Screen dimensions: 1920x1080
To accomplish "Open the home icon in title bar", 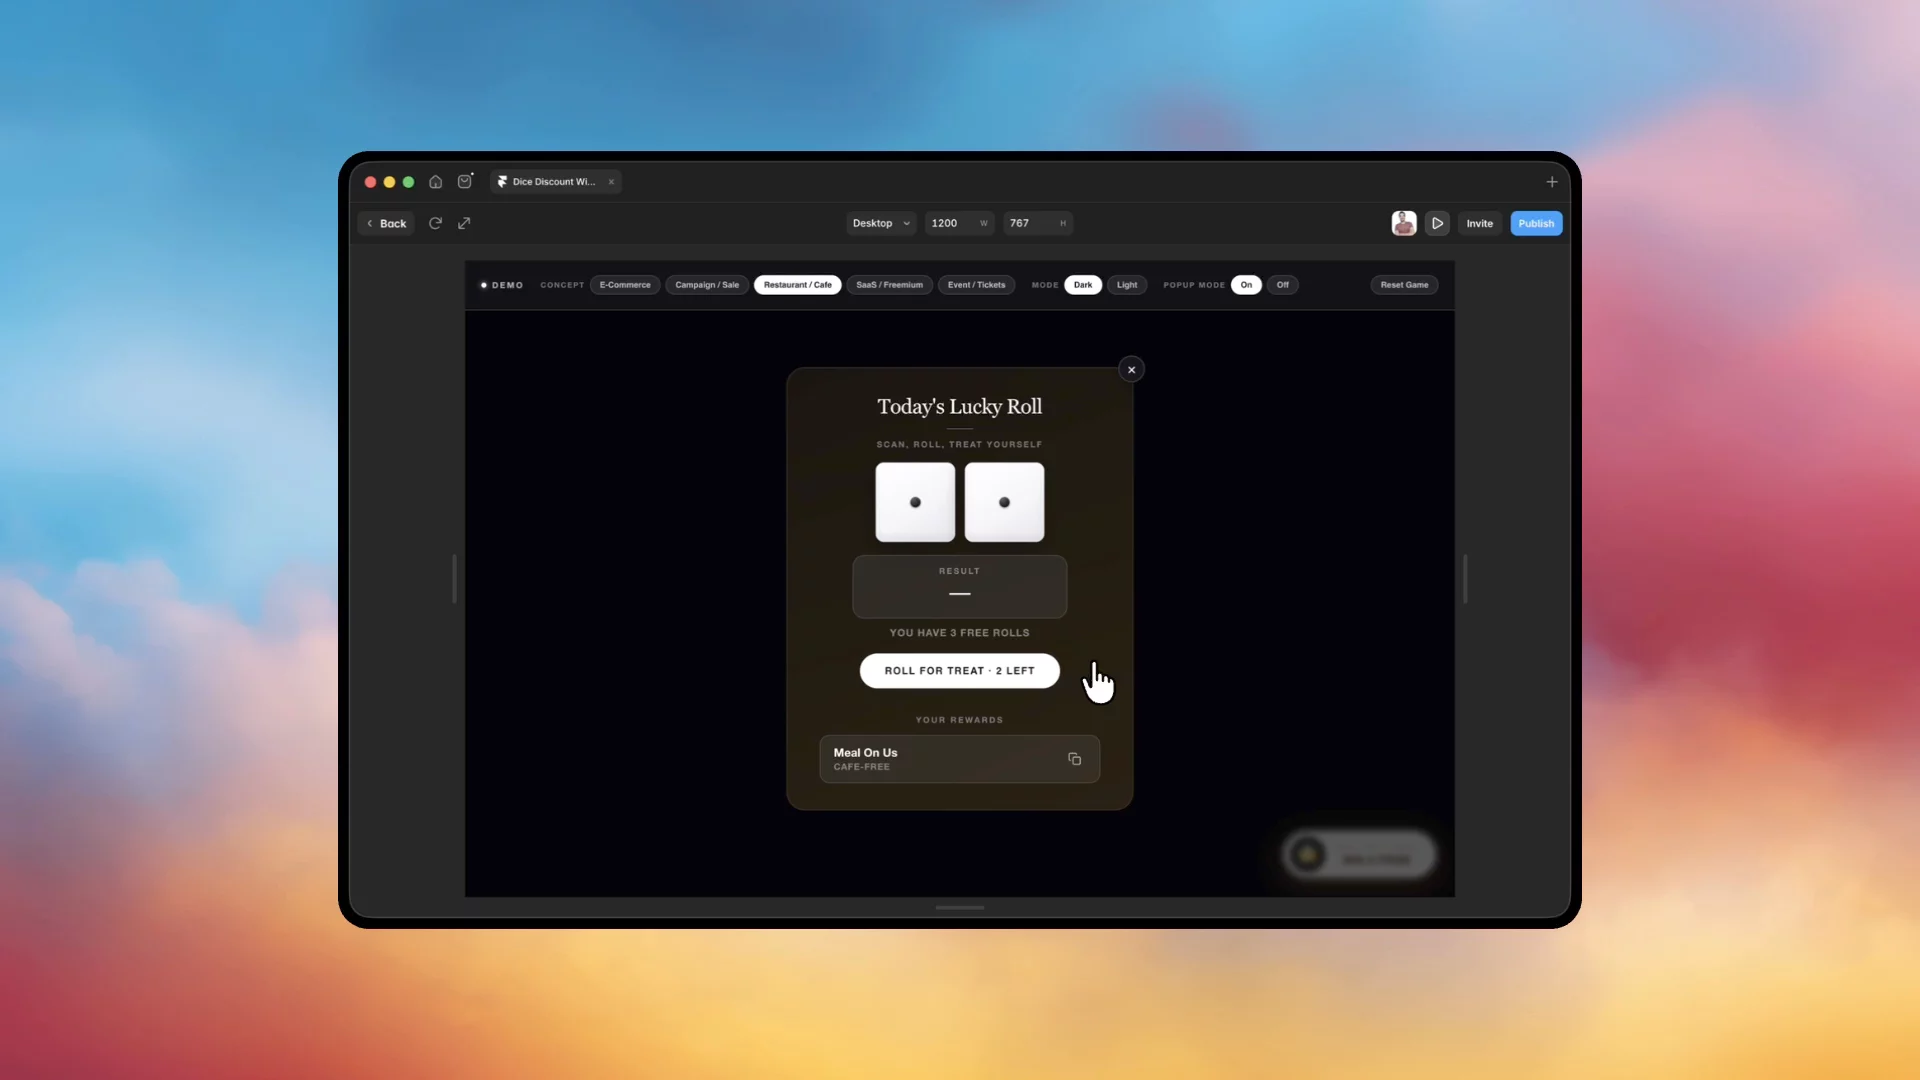I will pyautogui.click(x=435, y=182).
